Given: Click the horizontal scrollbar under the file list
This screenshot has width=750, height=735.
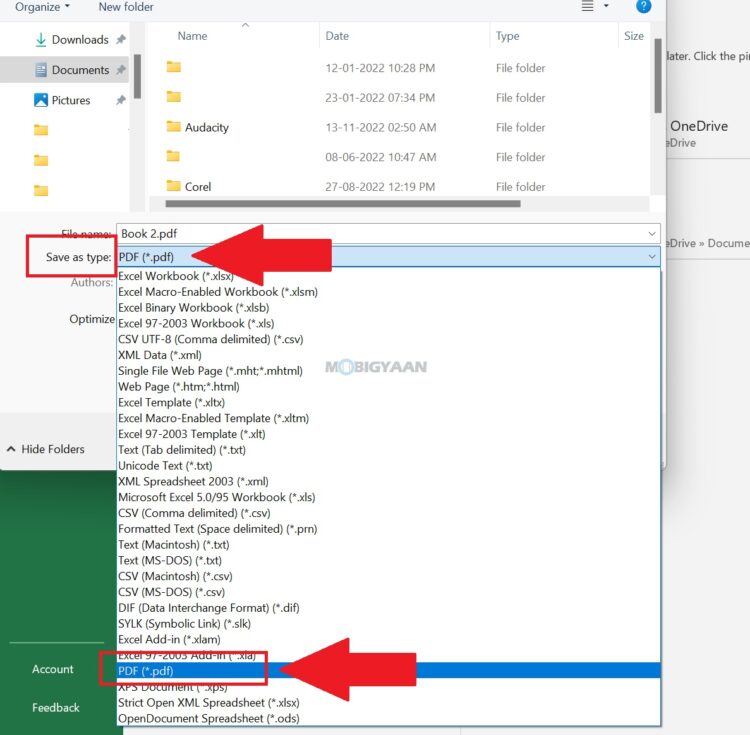Looking at the screenshot, I should (x=335, y=204).
